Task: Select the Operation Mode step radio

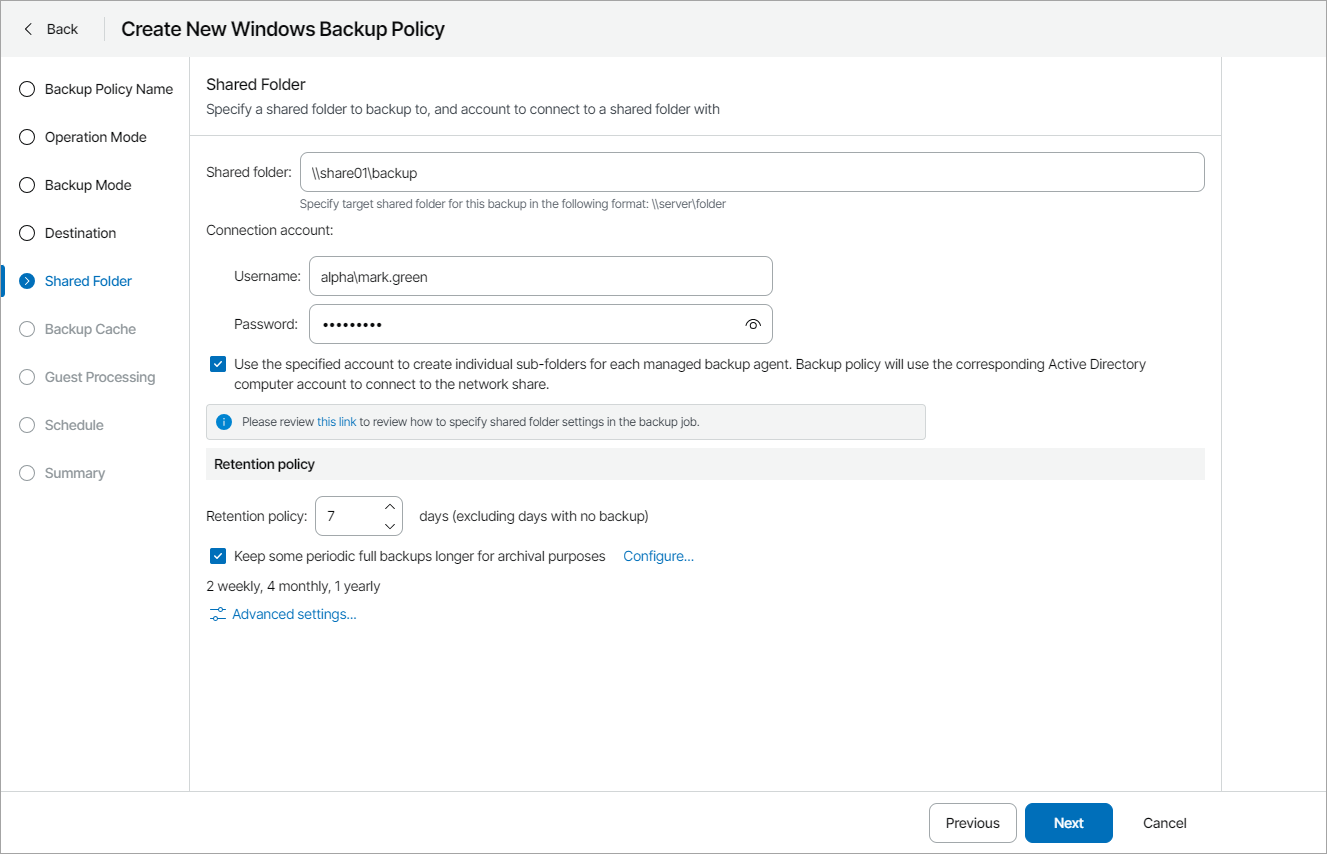Action: coord(26,137)
